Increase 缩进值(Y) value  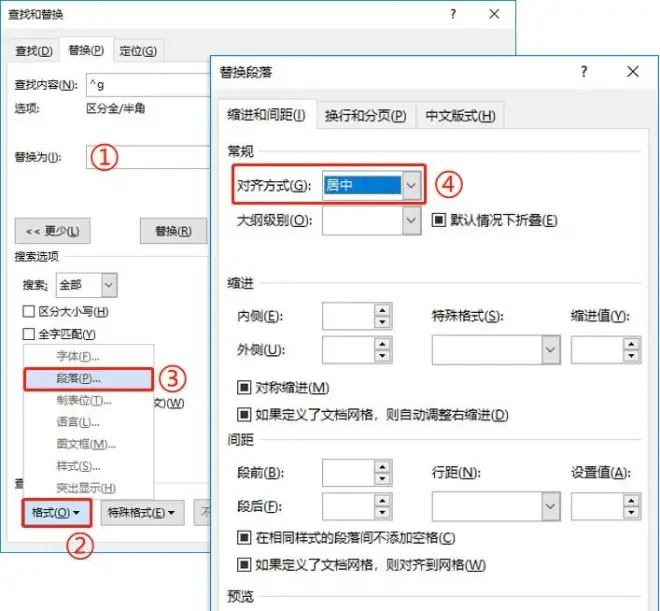pos(631,344)
